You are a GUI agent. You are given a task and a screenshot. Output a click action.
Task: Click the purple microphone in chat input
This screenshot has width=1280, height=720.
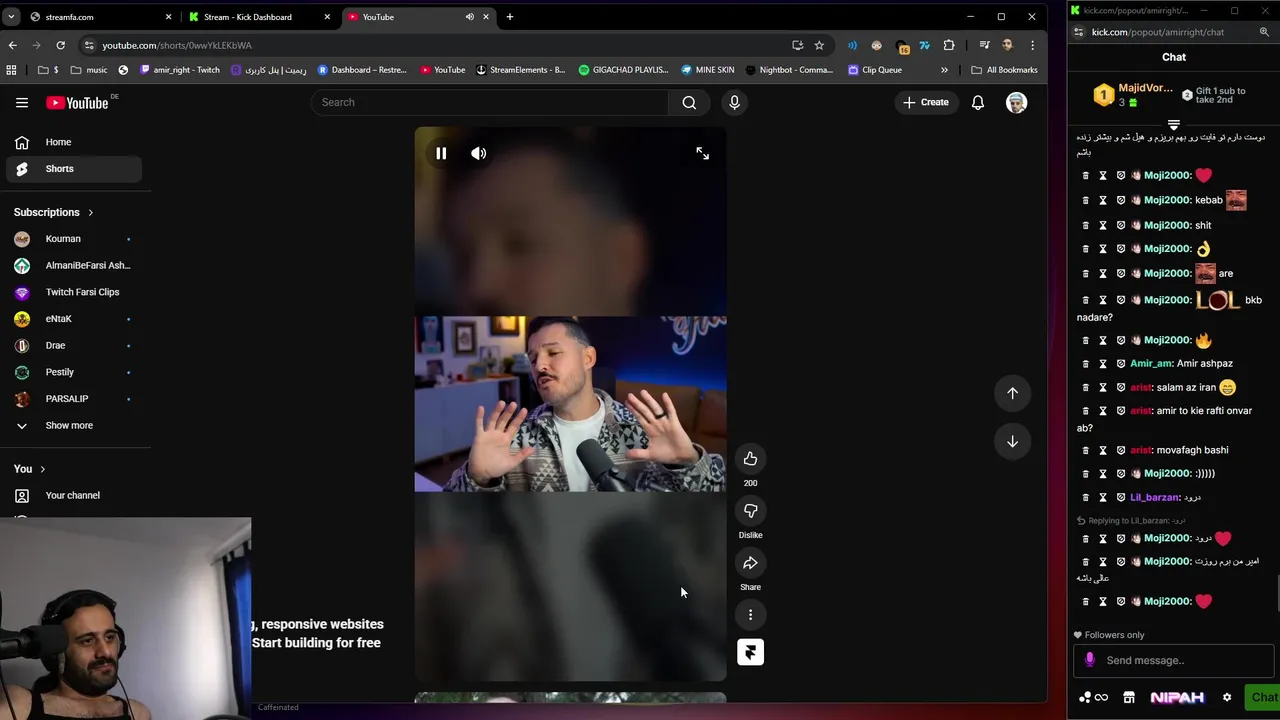[1090, 660]
